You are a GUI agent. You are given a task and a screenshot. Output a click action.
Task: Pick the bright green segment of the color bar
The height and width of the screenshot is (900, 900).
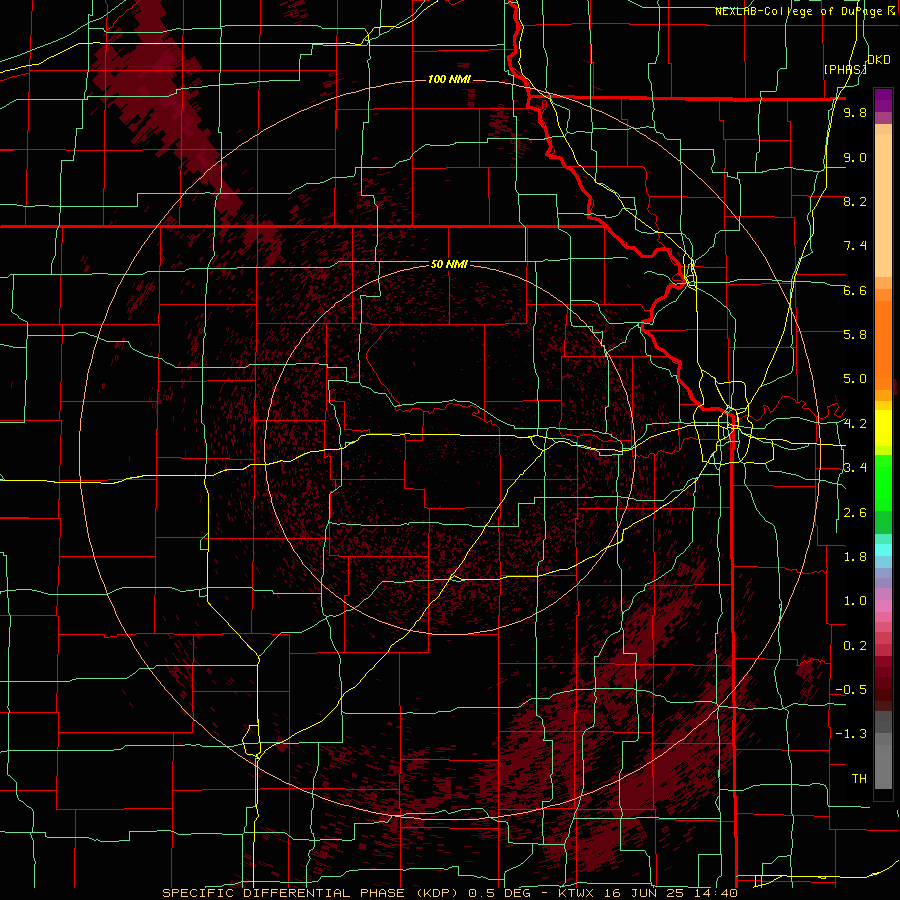pyautogui.click(x=883, y=483)
